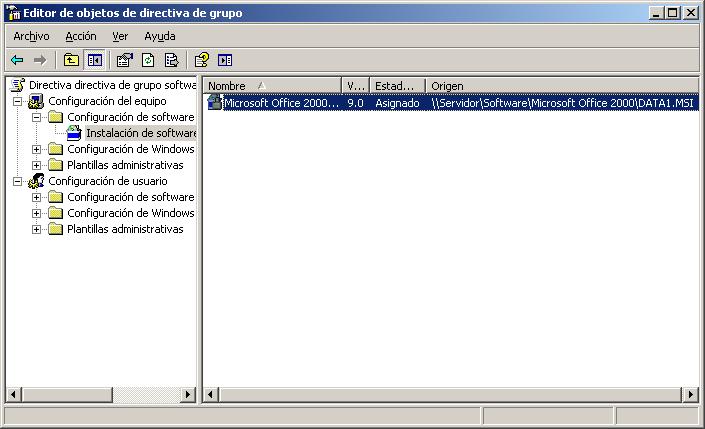Viewport: 705px width, 429px height.
Task: Toggle the console tree show/hide icon
Action: coord(94,60)
